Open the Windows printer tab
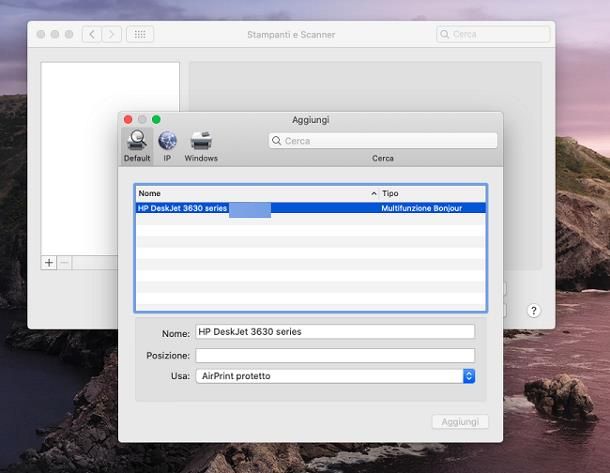The width and height of the screenshot is (610, 473). coord(201,146)
